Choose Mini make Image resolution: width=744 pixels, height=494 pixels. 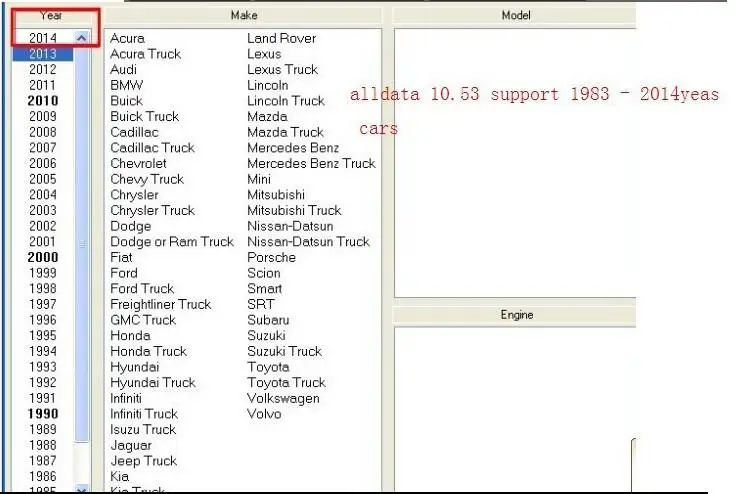click(x=259, y=179)
